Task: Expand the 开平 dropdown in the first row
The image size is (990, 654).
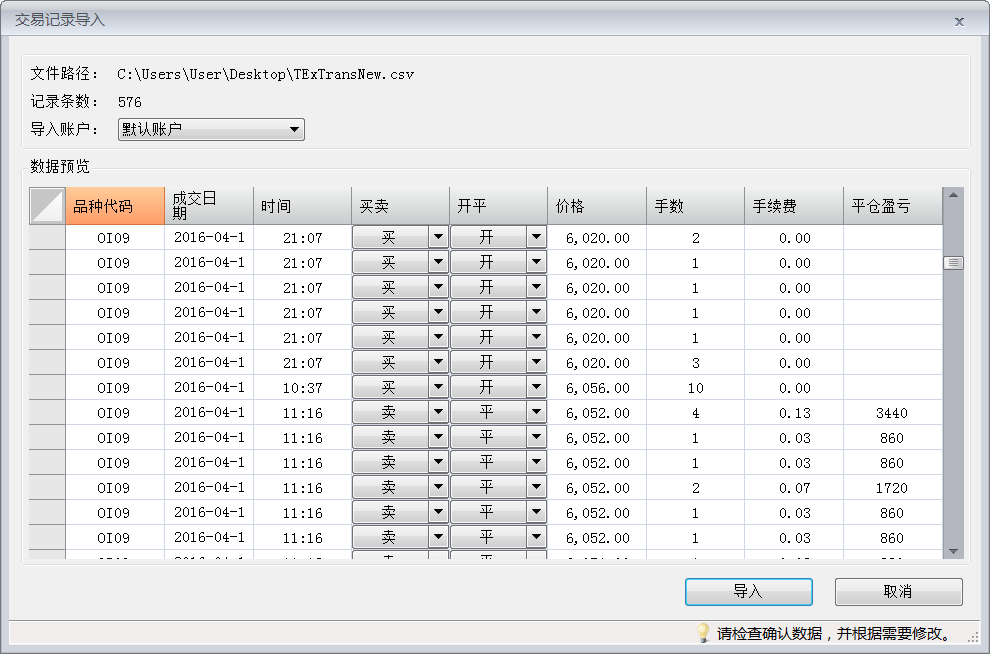Action: [537, 238]
